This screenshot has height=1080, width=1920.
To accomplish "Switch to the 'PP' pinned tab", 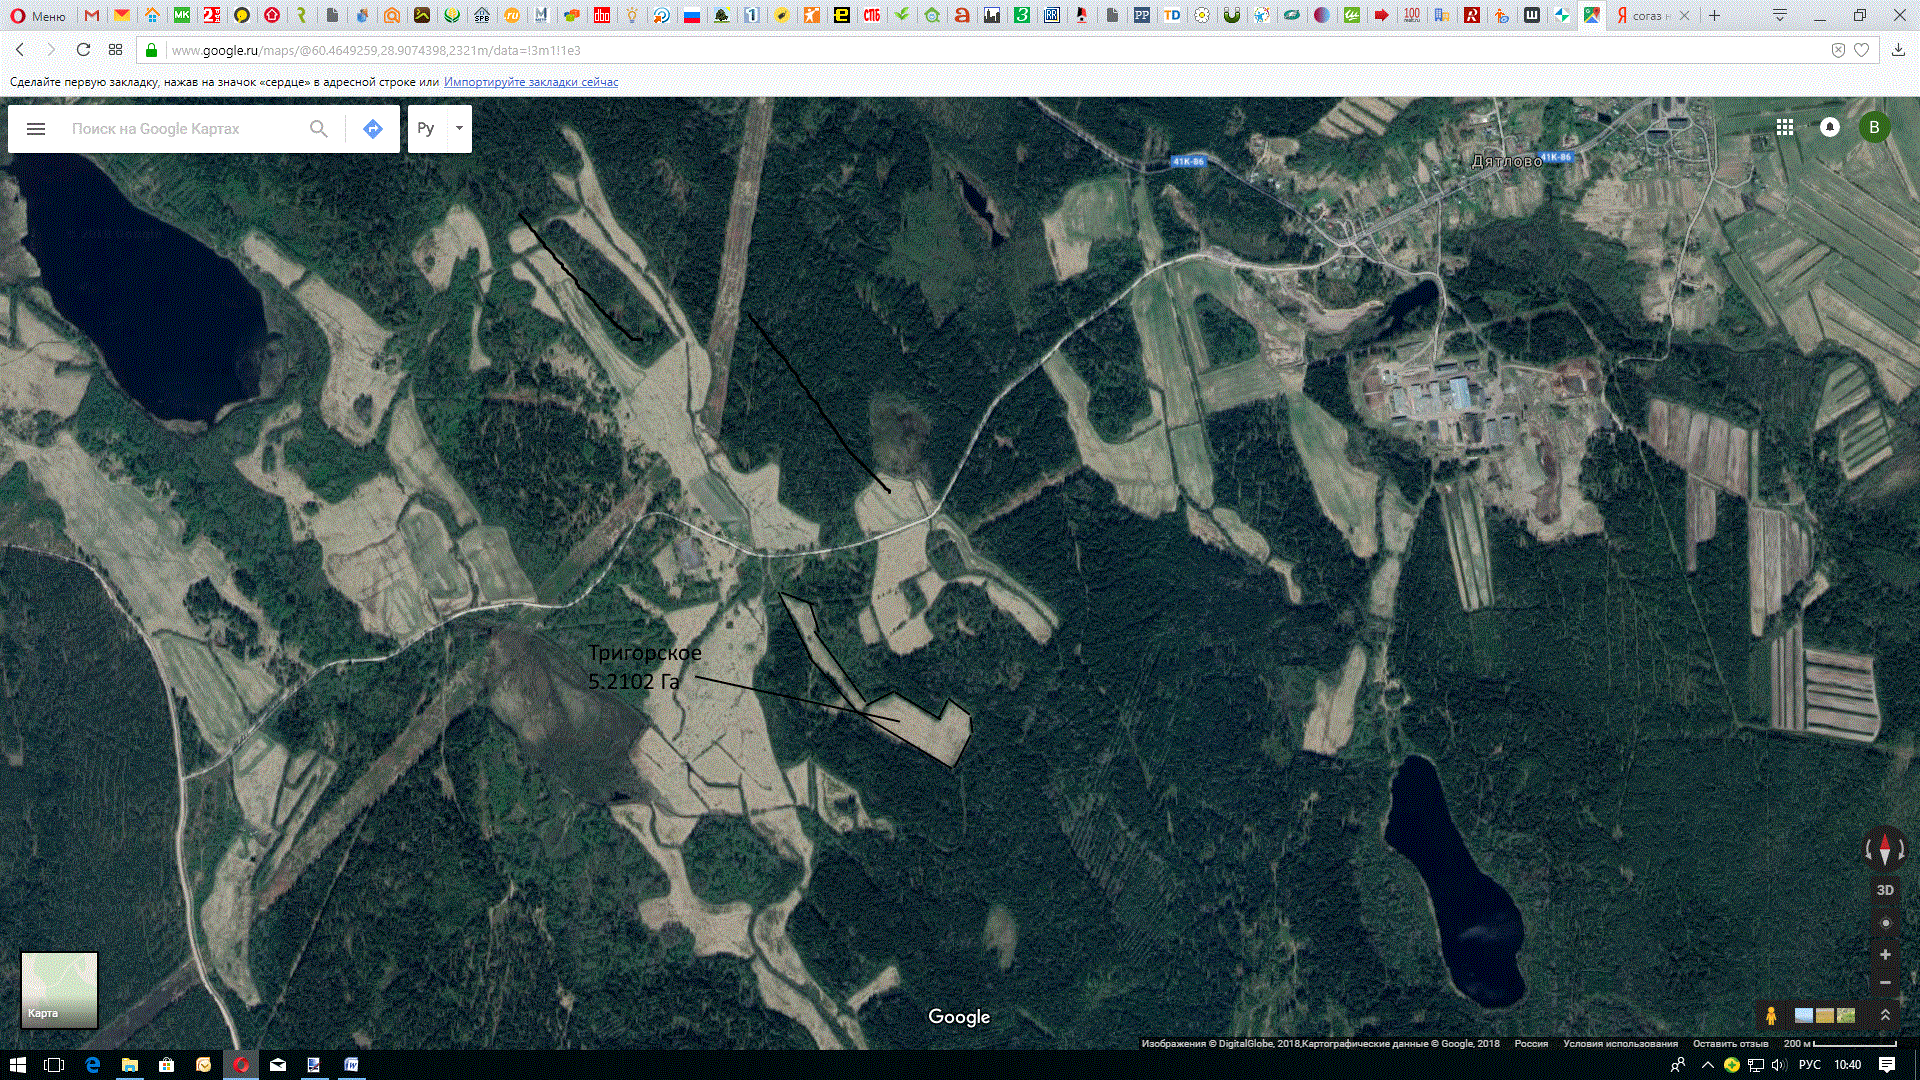I will 1142,15.
